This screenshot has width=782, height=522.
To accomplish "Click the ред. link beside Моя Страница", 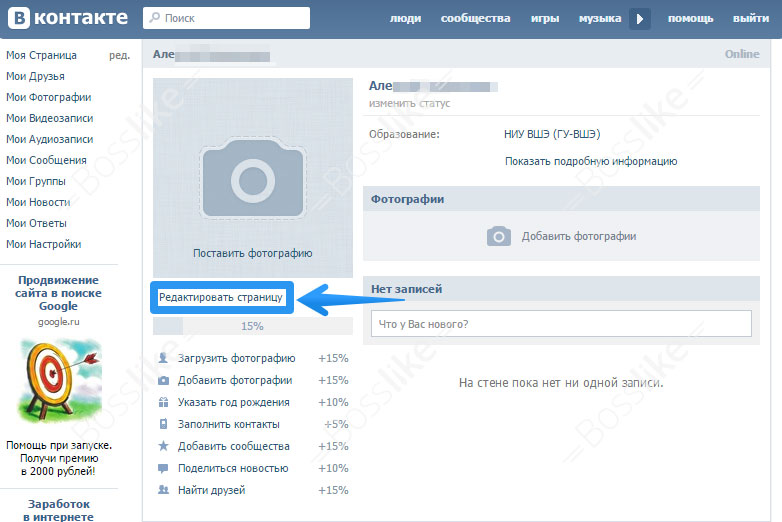I will [120, 55].
